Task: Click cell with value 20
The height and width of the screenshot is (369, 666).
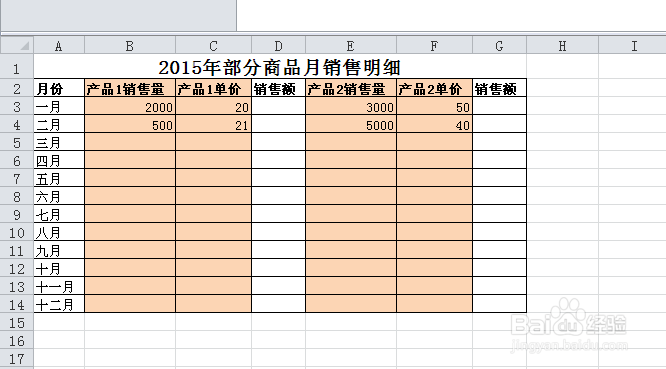Action: click(214, 106)
